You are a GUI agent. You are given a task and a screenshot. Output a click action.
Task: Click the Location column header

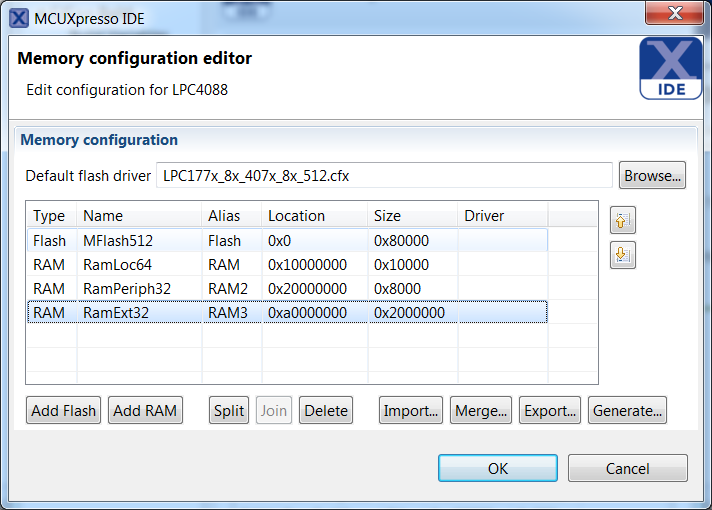(x=314, y=215)
